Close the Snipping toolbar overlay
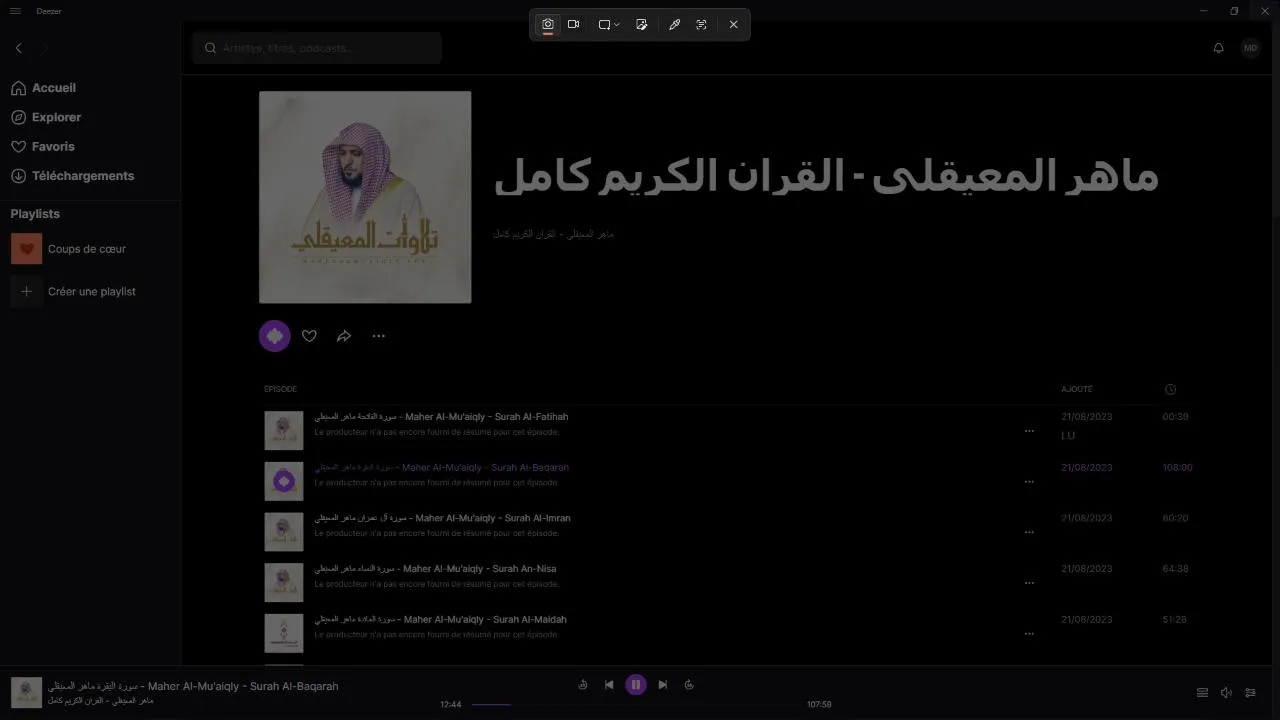 [x=734, y=24]
